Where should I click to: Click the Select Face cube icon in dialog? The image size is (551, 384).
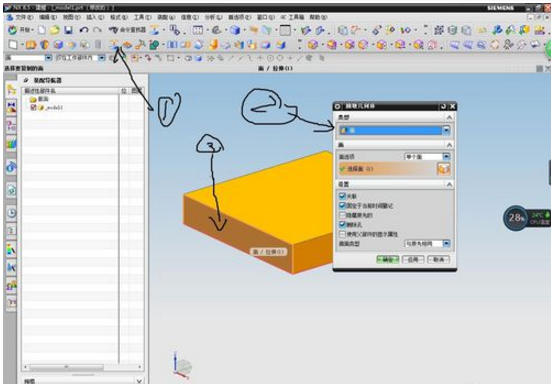click(x=443, y=169)
